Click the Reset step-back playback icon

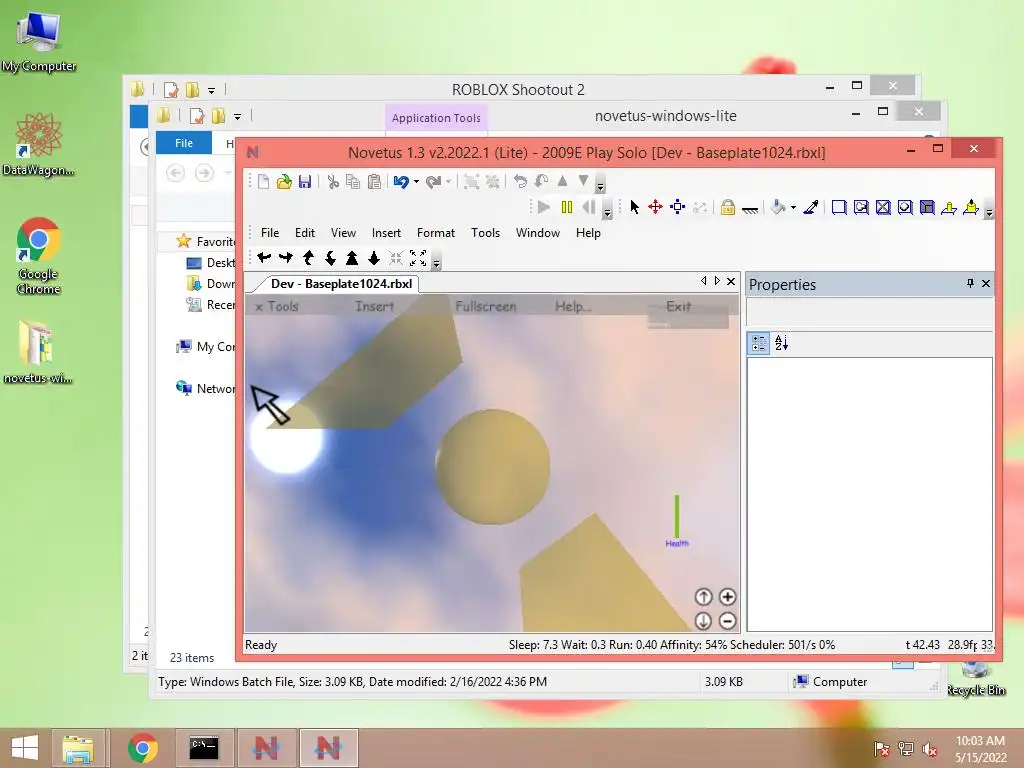click(588, 208)
